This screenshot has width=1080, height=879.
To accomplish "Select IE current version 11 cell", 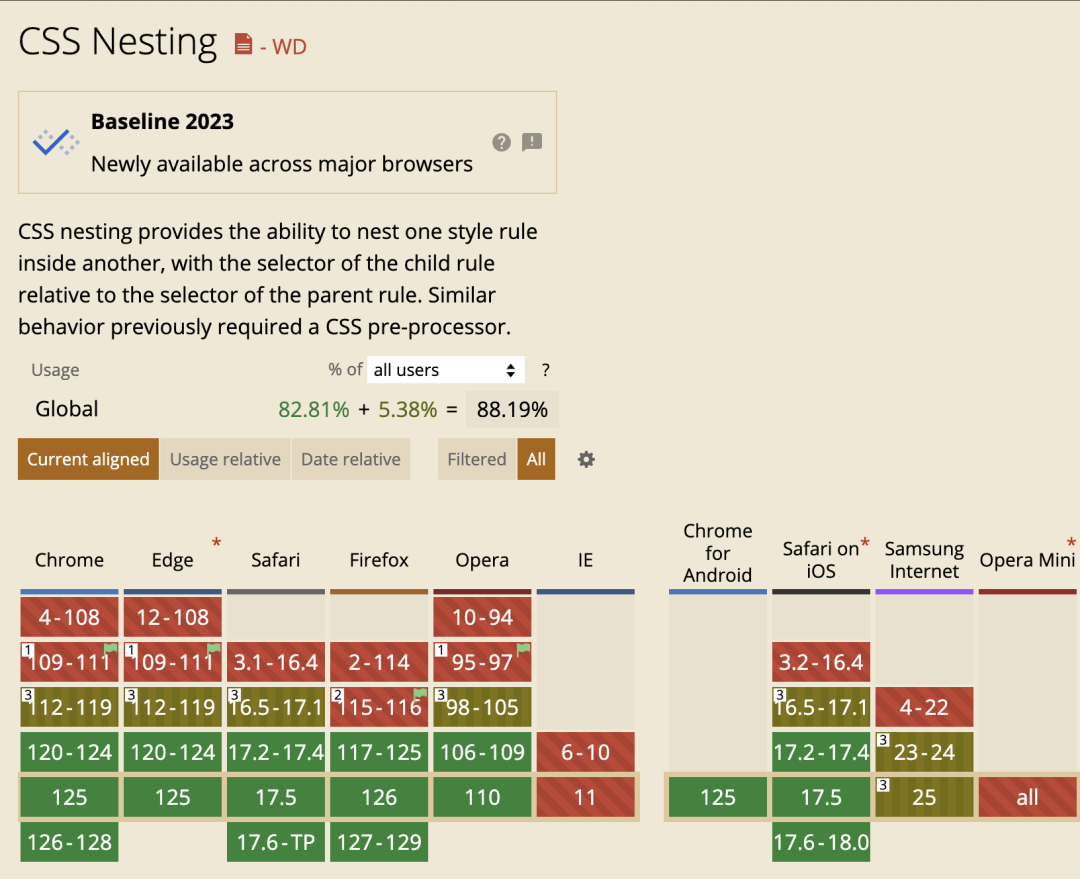I will coord(585,797).
